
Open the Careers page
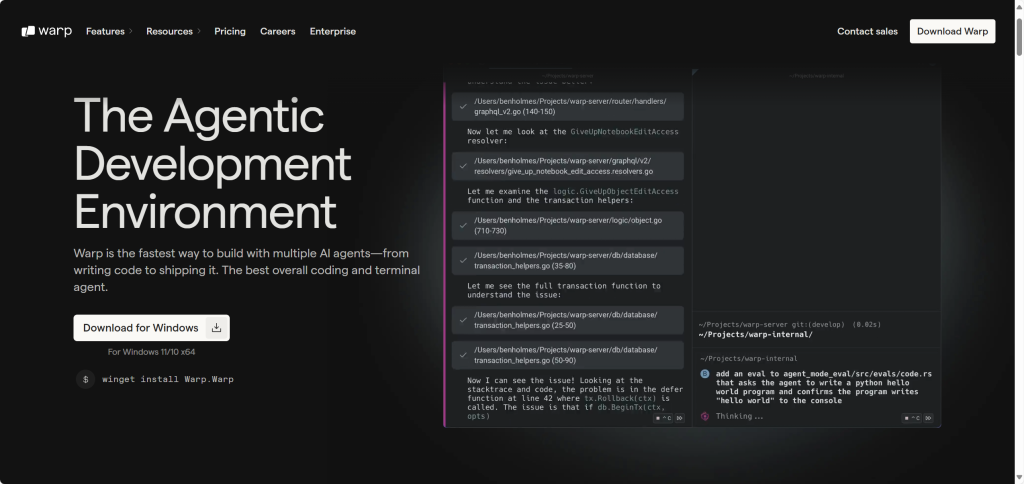pyautogui.click(x=278, y=31)
